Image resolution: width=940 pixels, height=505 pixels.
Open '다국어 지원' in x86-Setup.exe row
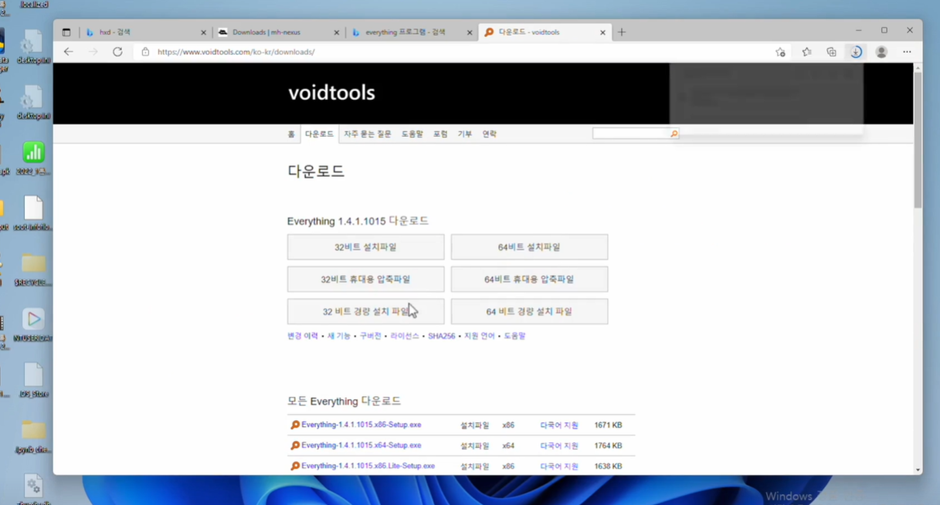(559, 425)
